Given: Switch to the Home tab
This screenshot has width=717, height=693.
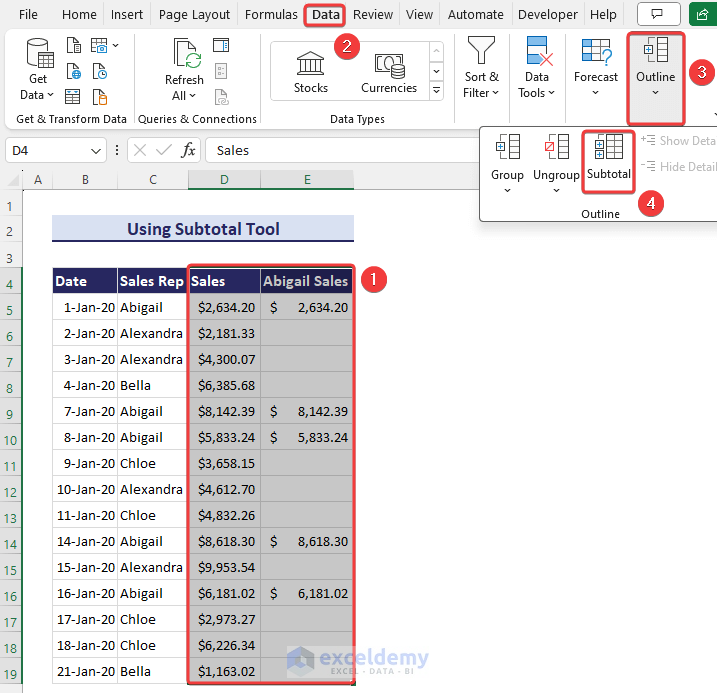Looking at the screenshot, I should [x=79, y=15].
